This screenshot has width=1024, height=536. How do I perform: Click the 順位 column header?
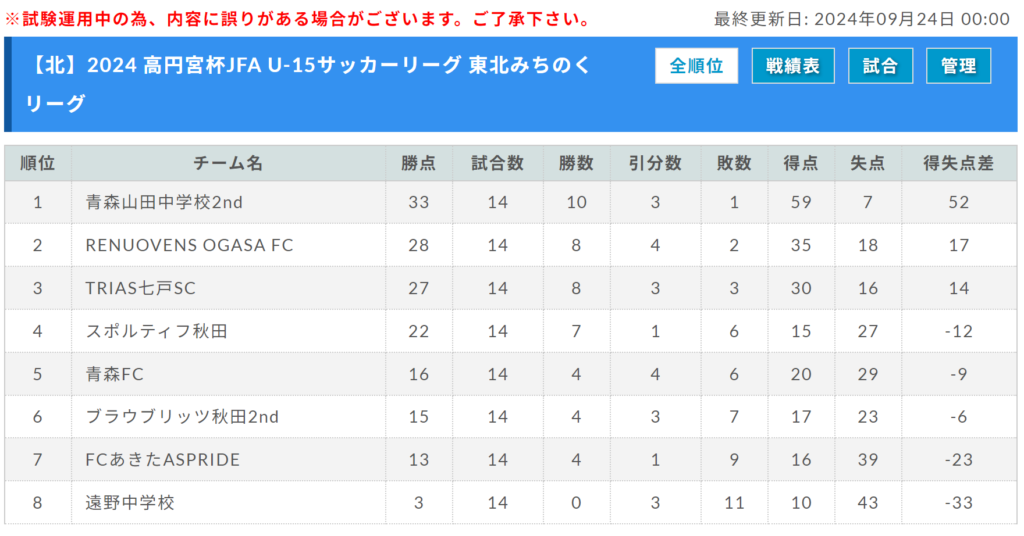[38, 163]
